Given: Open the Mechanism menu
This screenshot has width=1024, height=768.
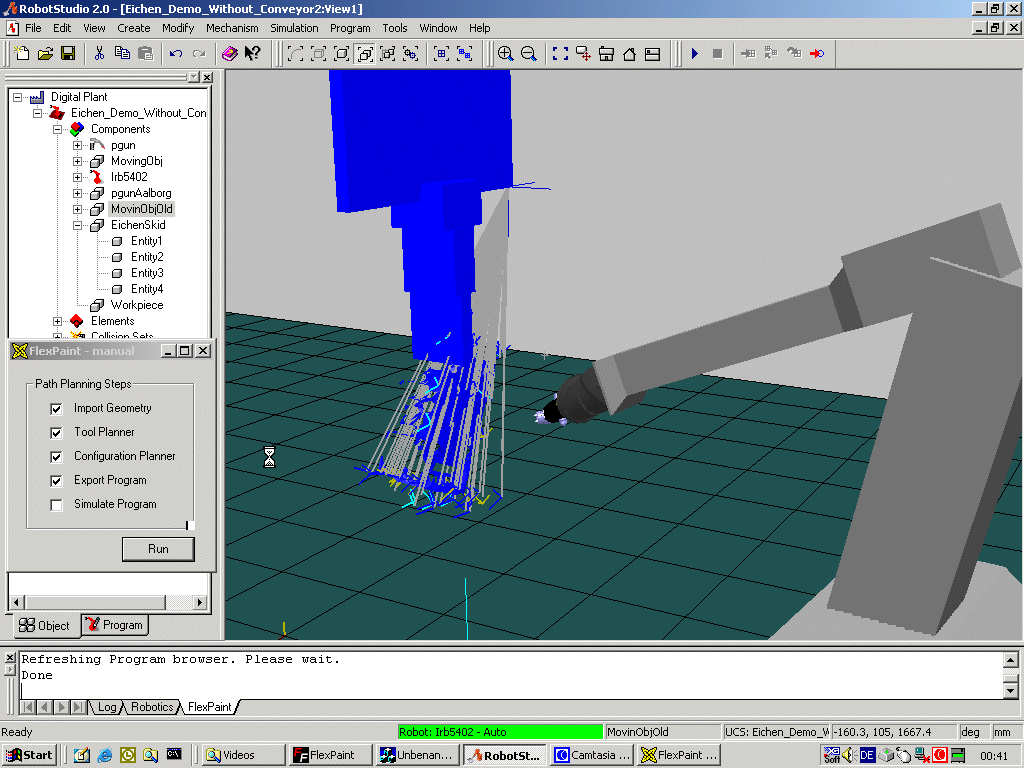Looking at the screenshot, I should 232,28.
